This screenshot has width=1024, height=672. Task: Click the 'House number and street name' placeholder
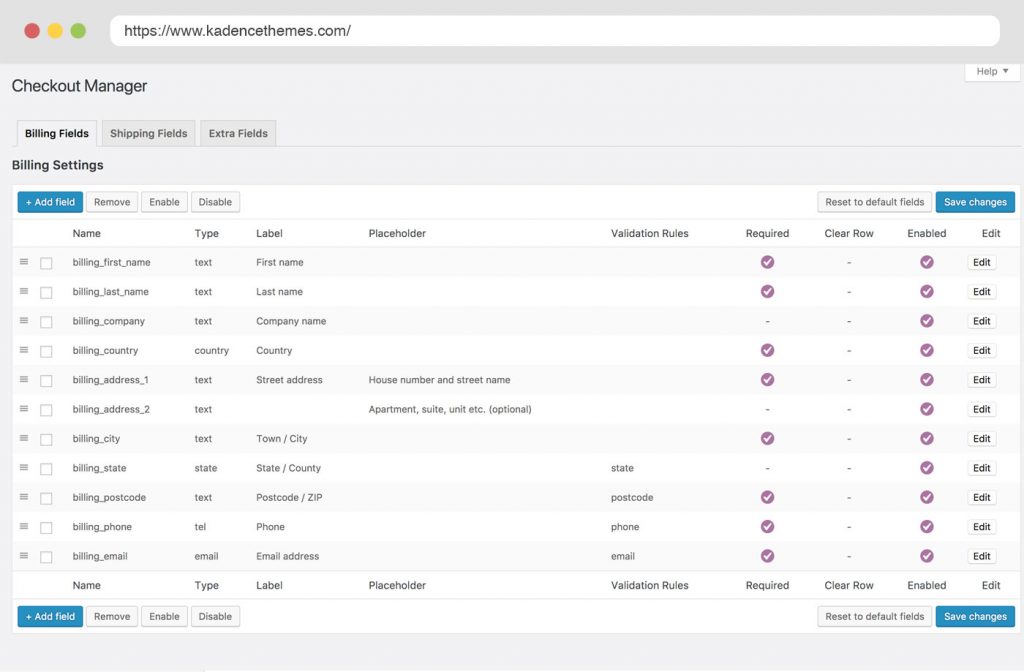440,379
